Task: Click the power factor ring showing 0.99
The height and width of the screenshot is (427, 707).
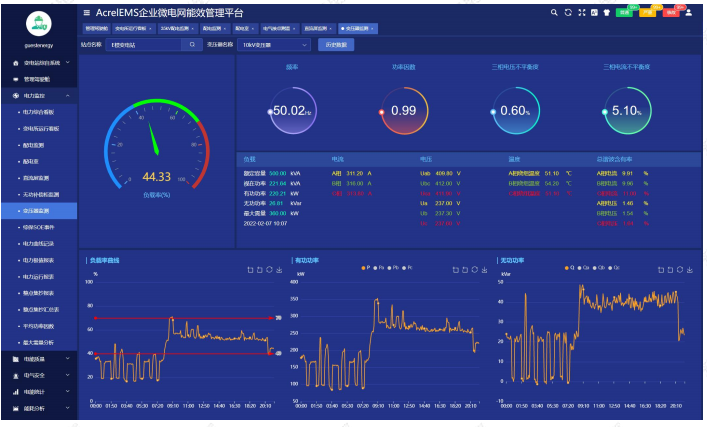Action: point(404,110)
